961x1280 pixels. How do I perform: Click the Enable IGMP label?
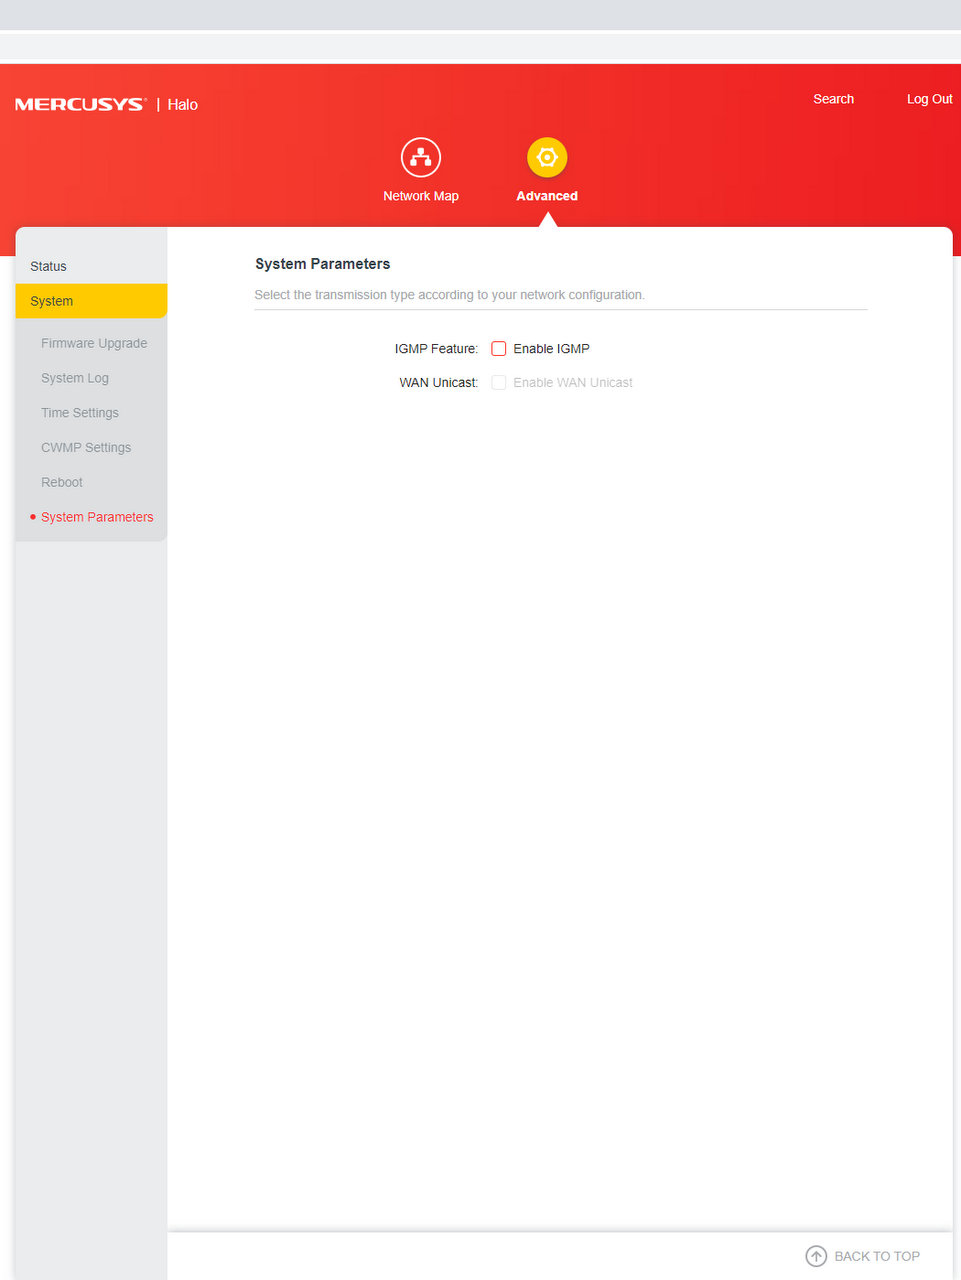551,349
